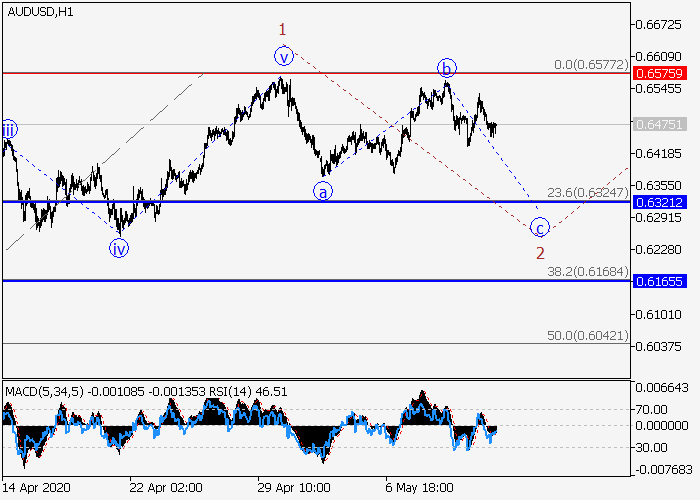Screen dimensions: 700x500
Task: Select the circled wave a label
Action: point(323,191)
